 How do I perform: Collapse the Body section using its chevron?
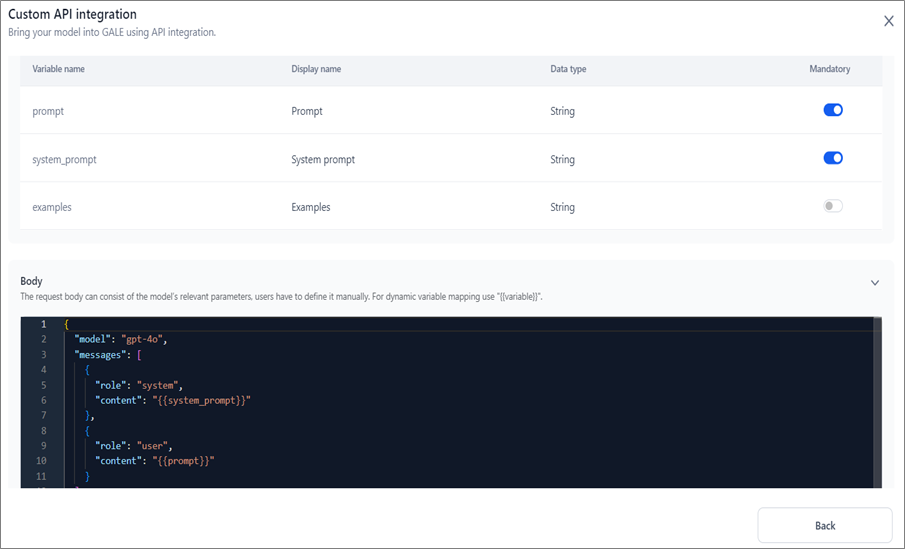[874, 283]
